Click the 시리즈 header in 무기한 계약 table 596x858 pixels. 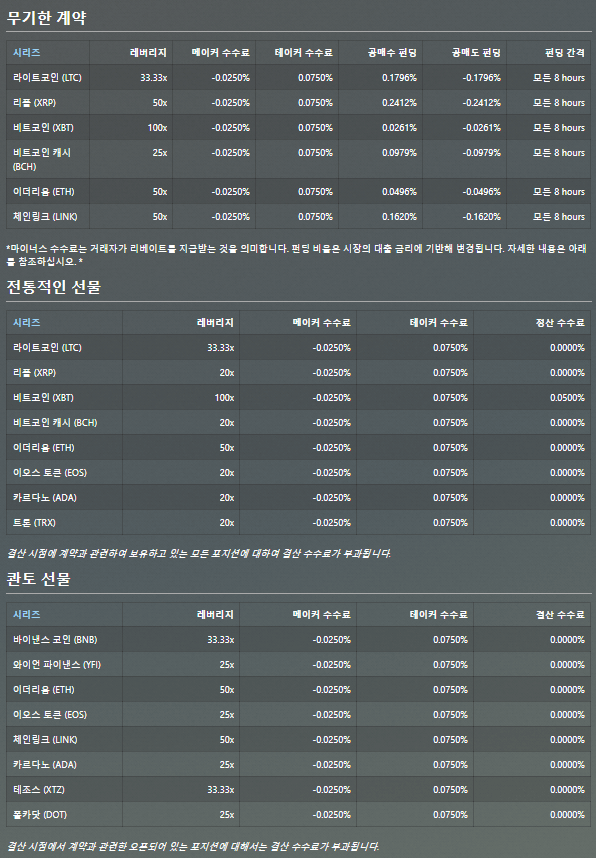point(26,53)
